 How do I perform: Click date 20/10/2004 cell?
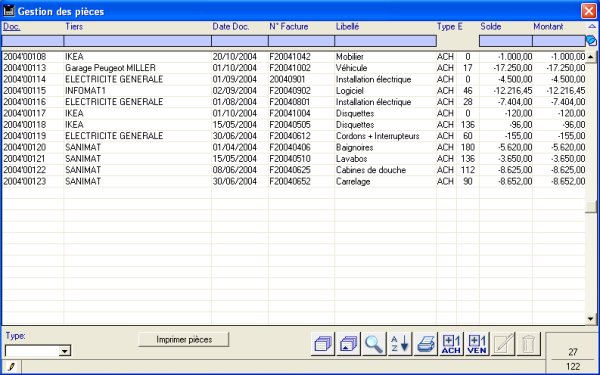(235, 57)
